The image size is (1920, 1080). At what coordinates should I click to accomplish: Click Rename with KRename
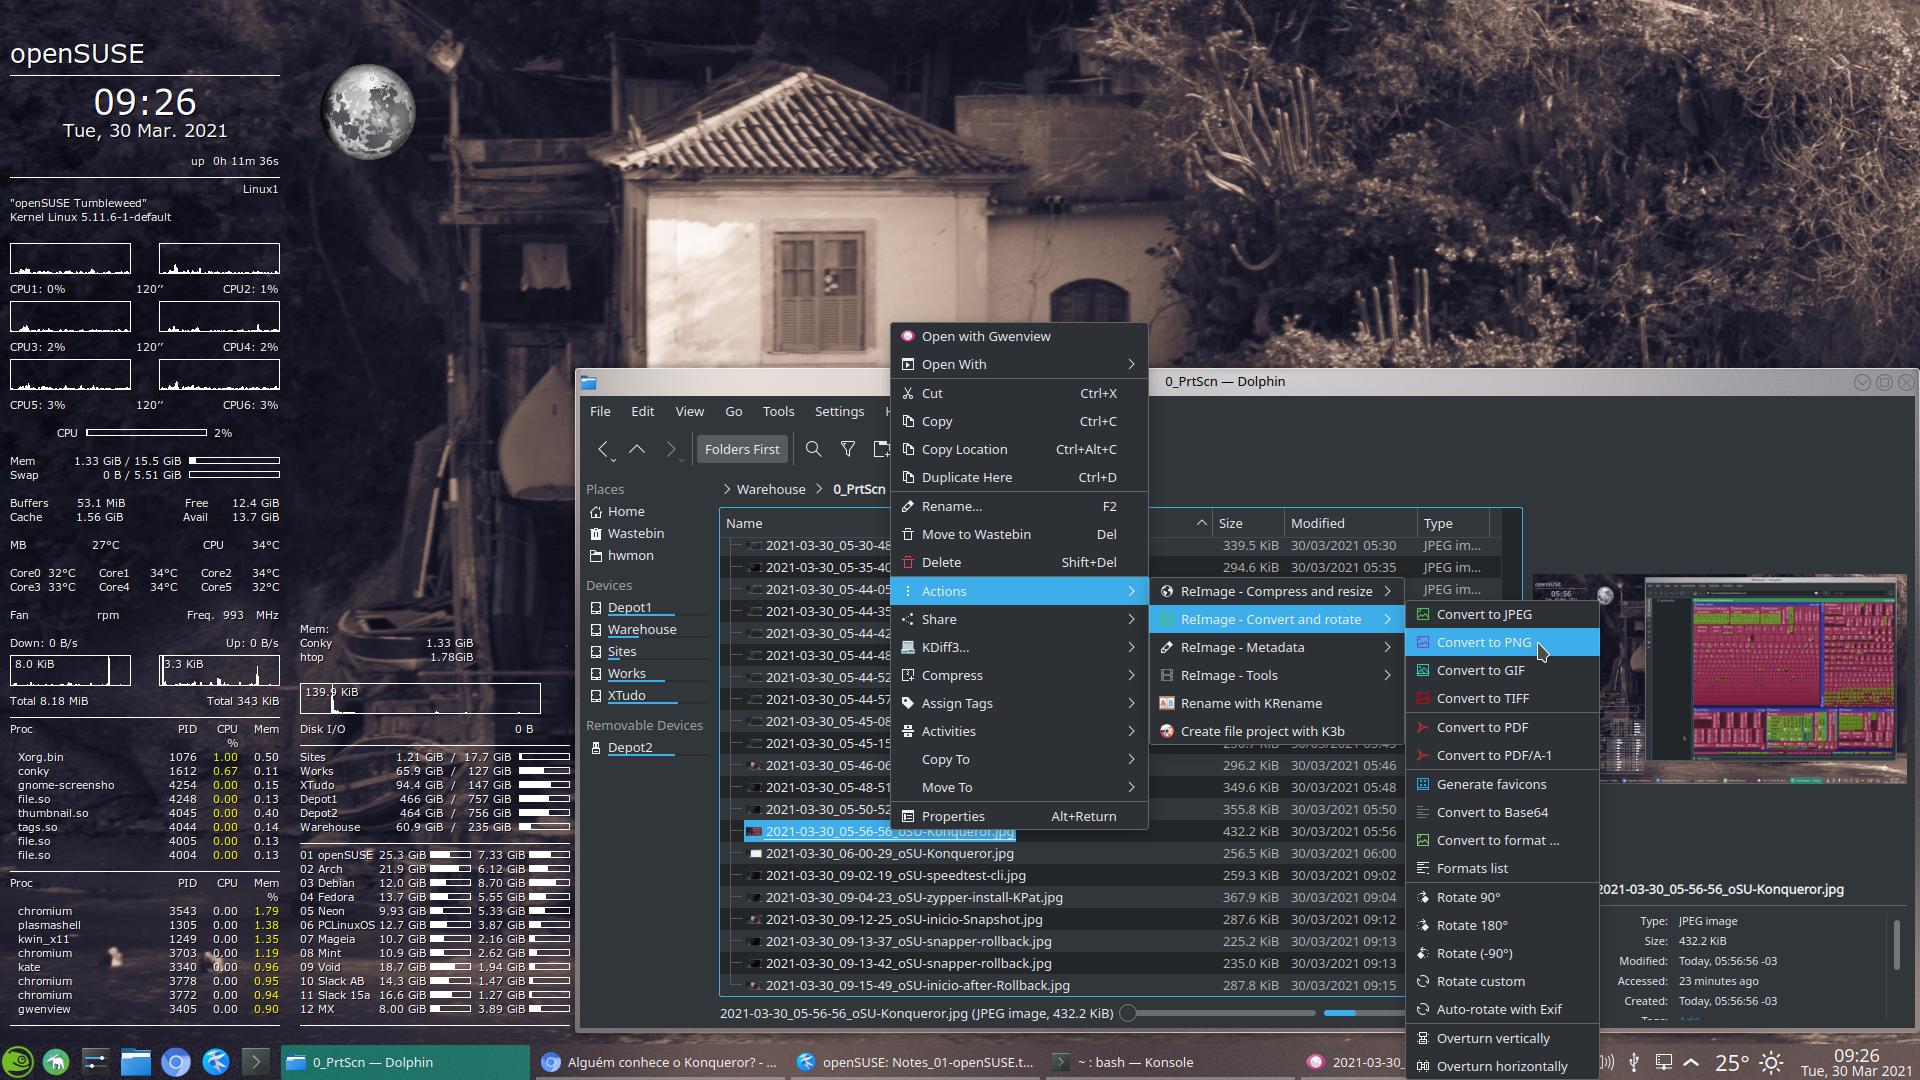(1276, 703)
